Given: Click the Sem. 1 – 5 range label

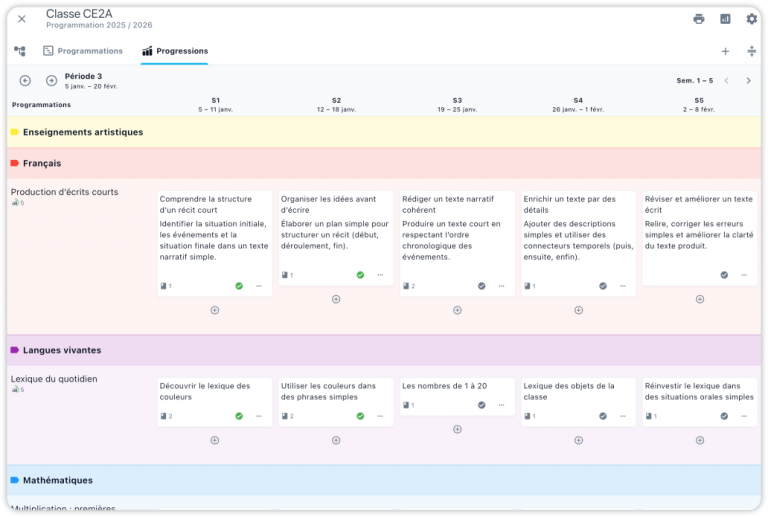Looking at the screenshot, I should coord(695,81).
